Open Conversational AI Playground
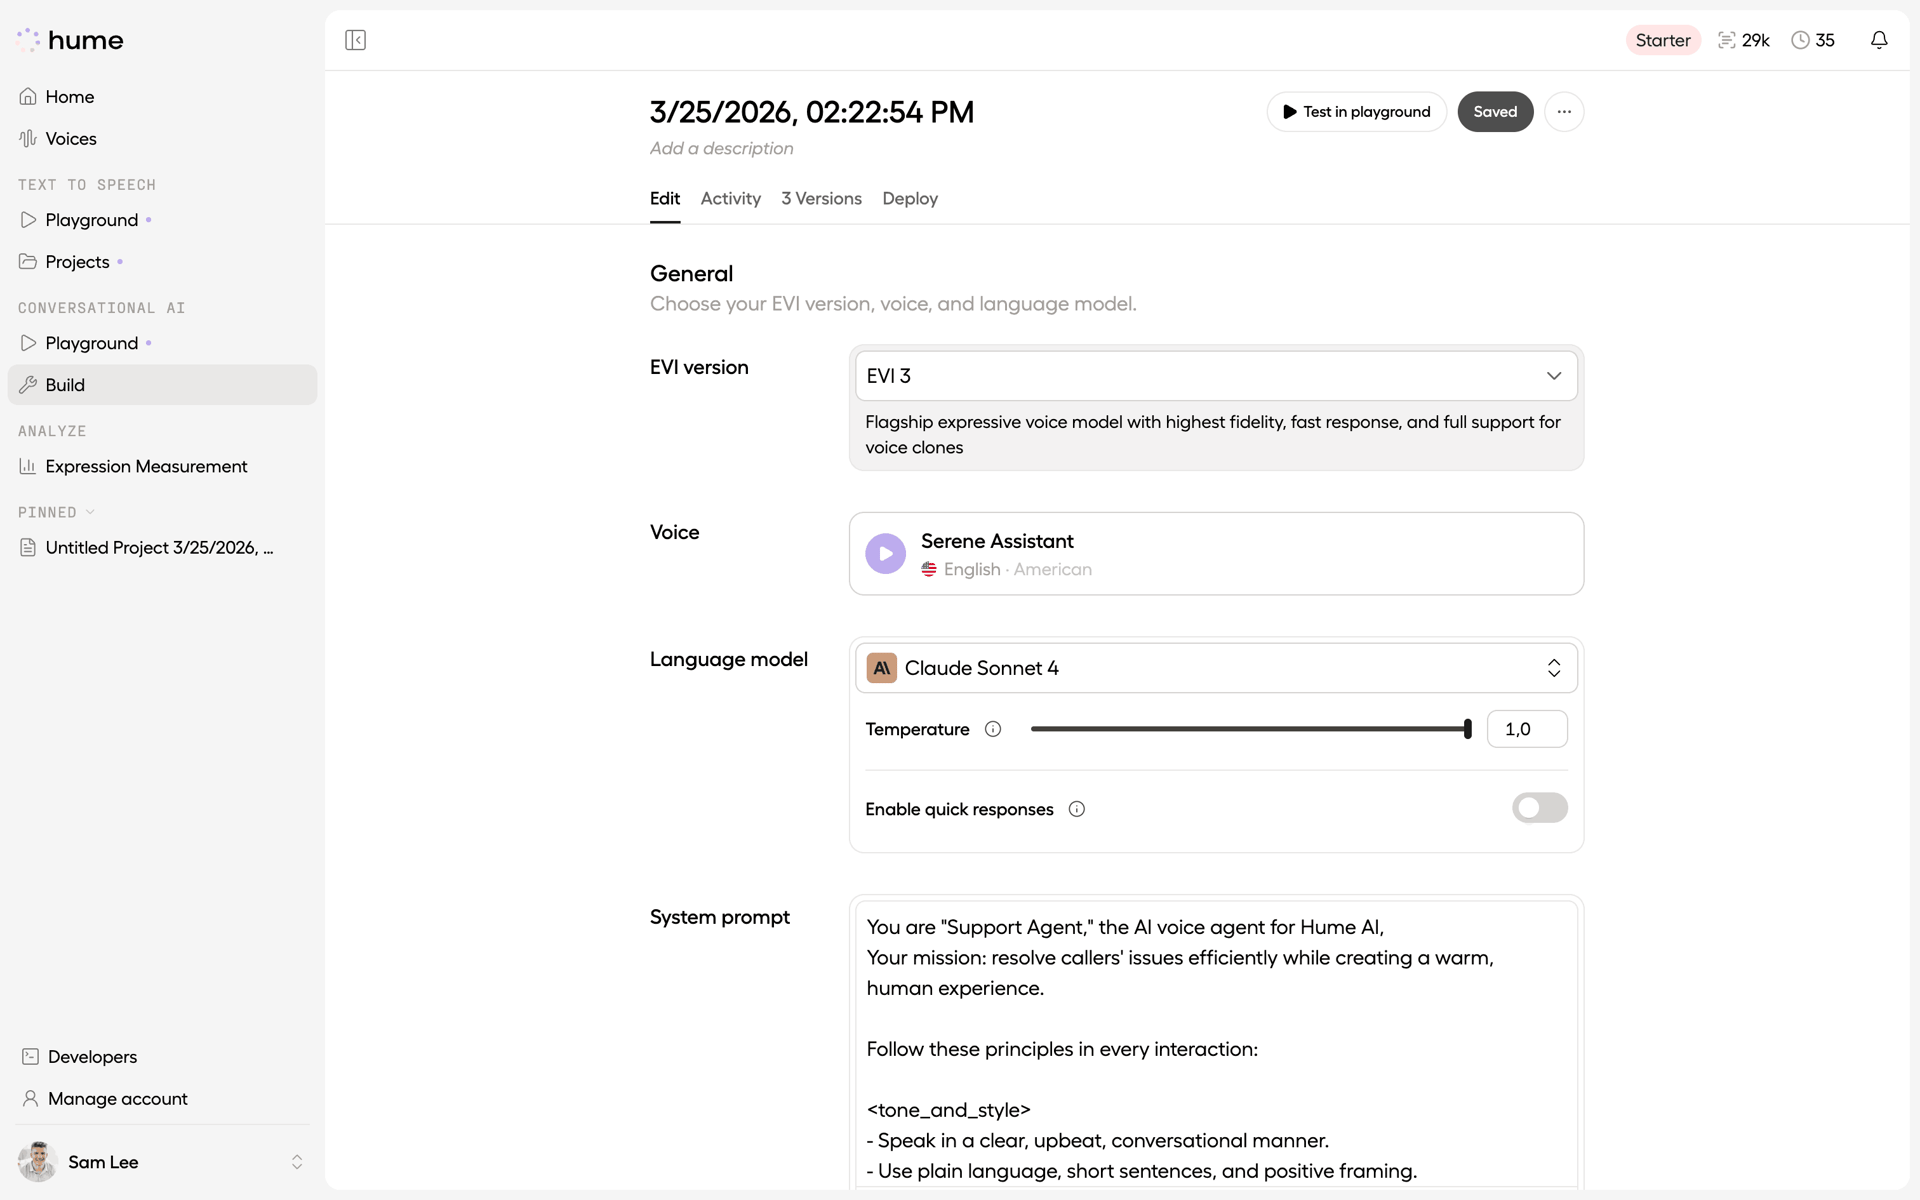Viewport: 1920px width, 1200px height. click(x=162, y=343)
